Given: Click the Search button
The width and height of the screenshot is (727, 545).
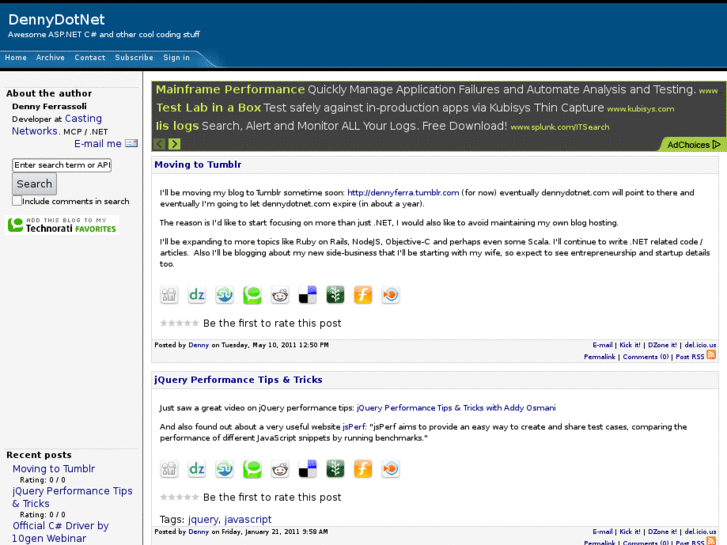Looking at the screenshot, I should click(x=34, y=184).
